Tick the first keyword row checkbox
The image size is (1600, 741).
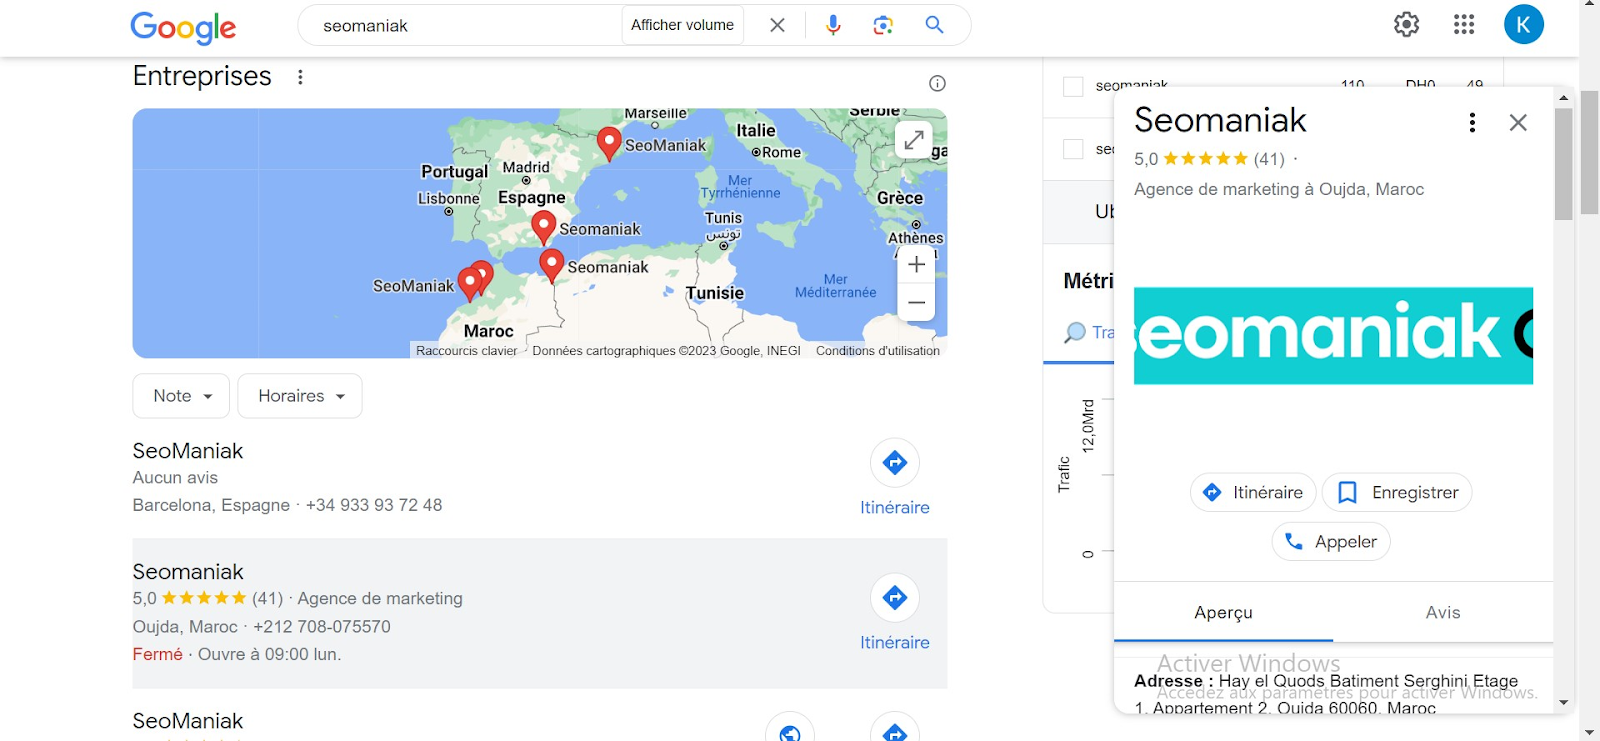[x=1073, y=86]
